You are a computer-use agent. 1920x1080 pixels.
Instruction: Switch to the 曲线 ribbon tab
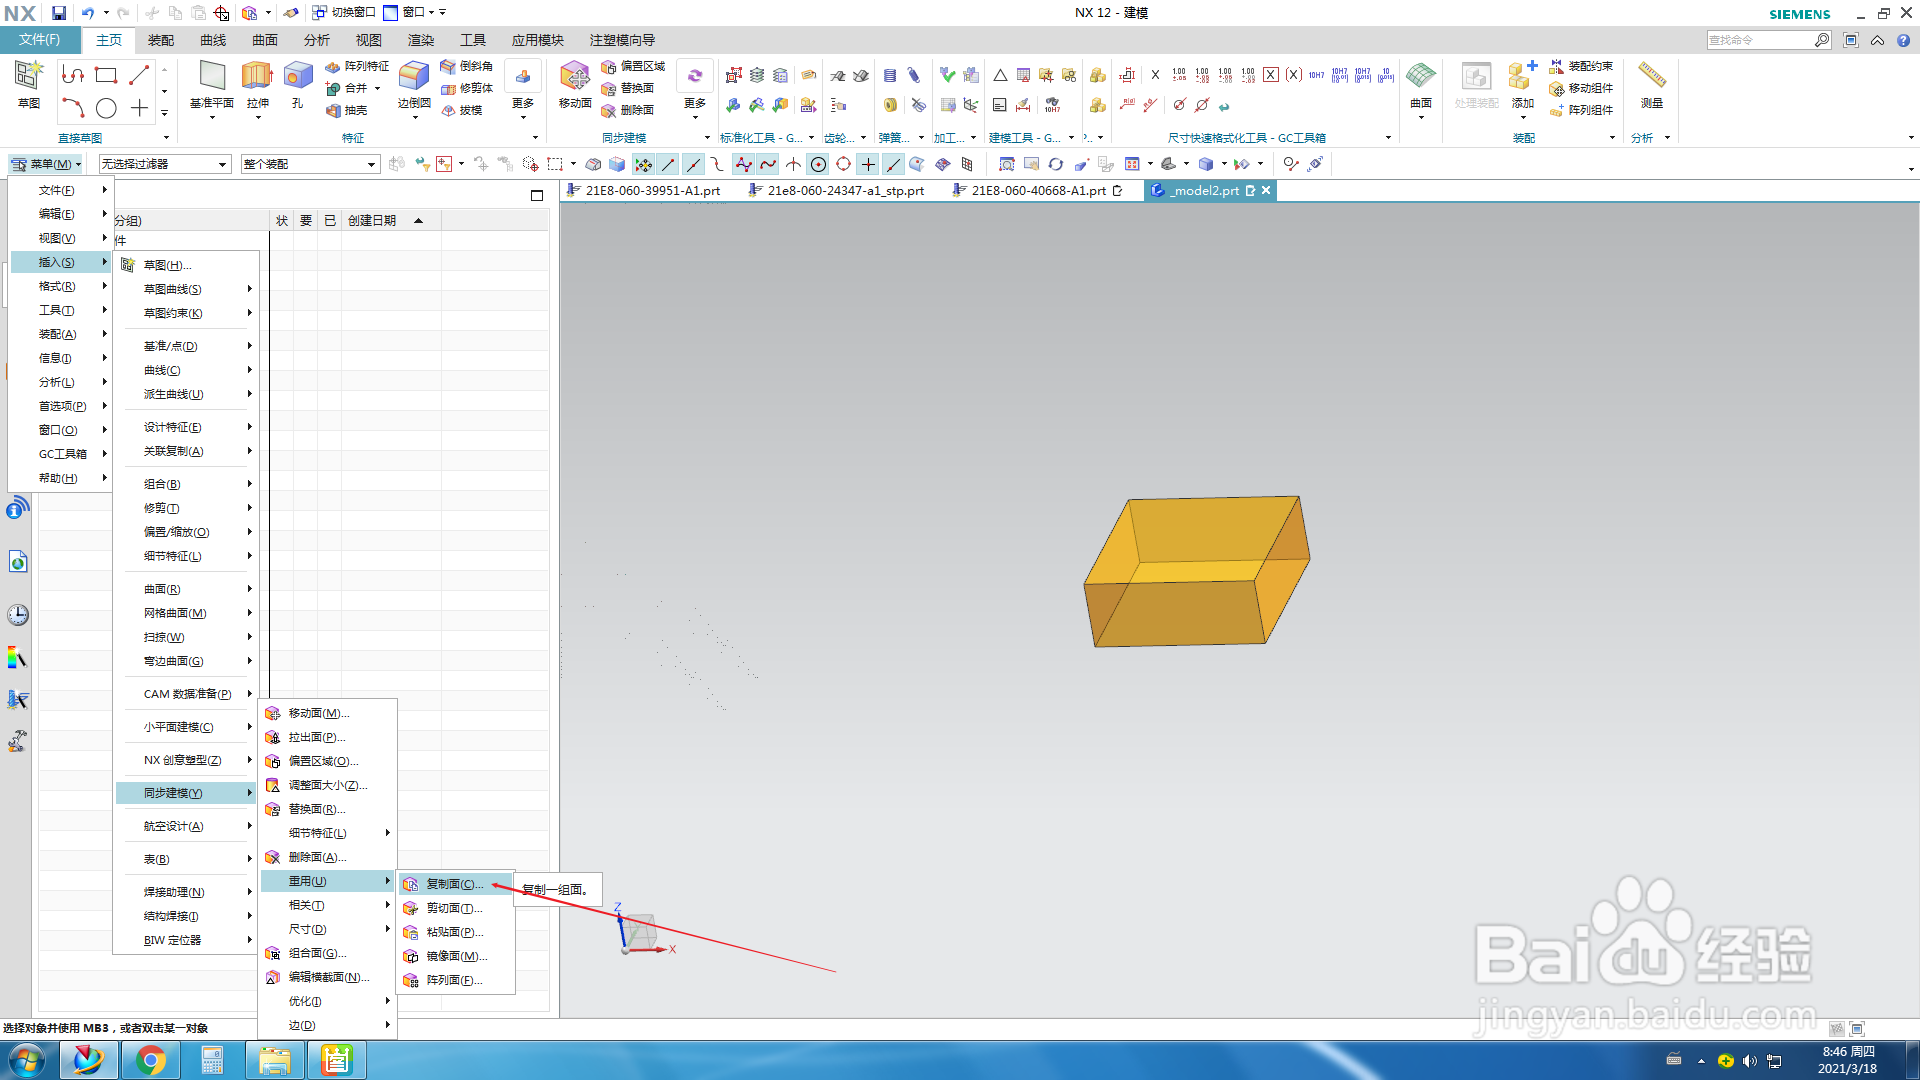click(213, 40)
